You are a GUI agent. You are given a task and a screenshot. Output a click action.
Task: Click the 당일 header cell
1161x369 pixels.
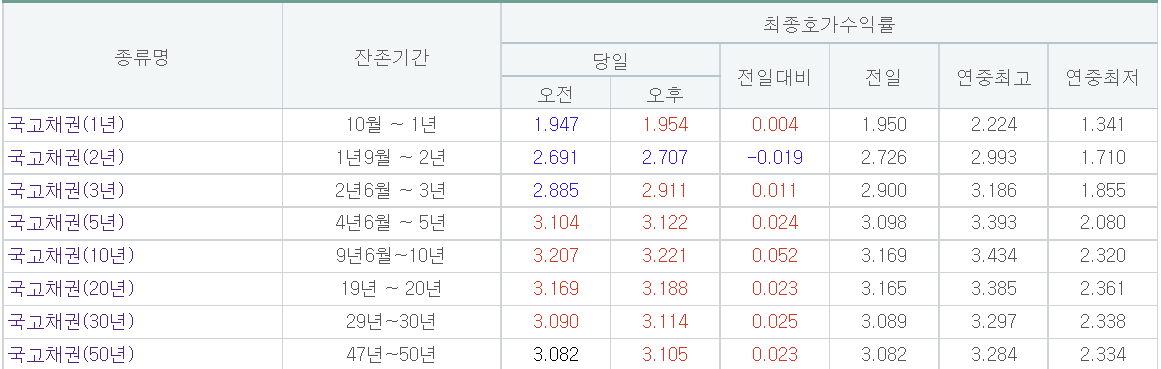pyautogui.click(x=610, y=62)
